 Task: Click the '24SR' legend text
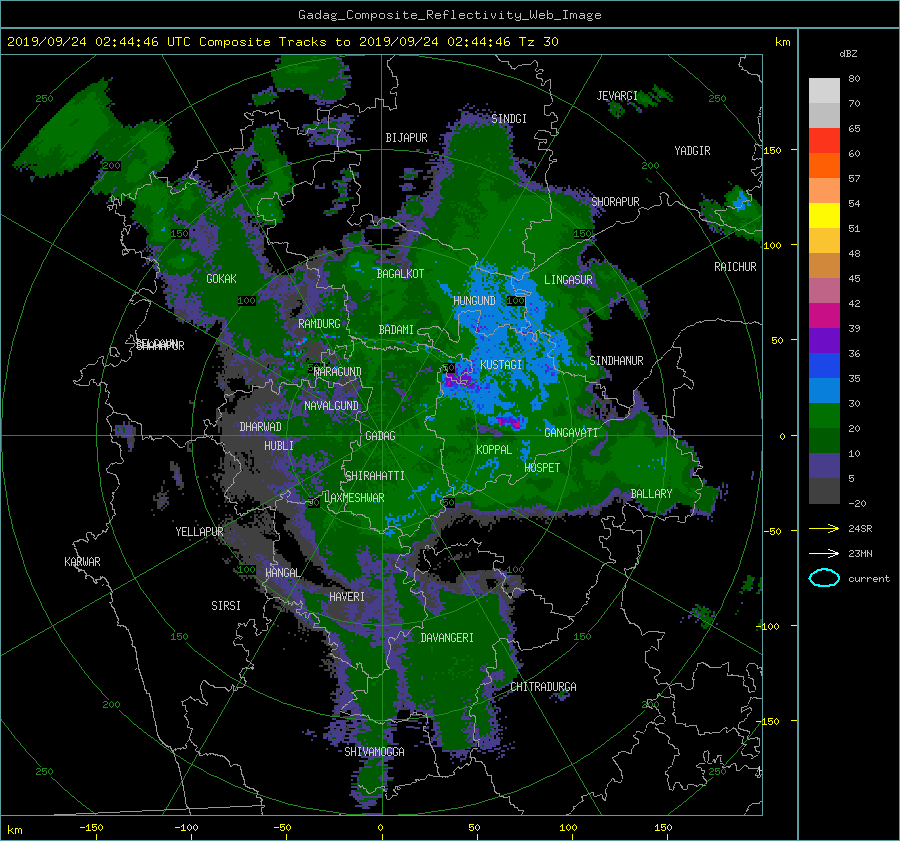click(860, 529)
